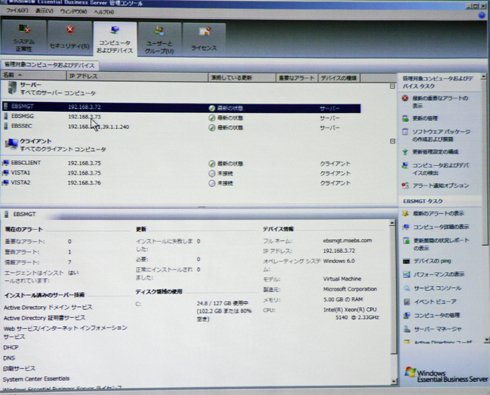Open the コンピュータ詳細の表示 task
The width and height of the screenshot is (490, 395).
[436, 227]
